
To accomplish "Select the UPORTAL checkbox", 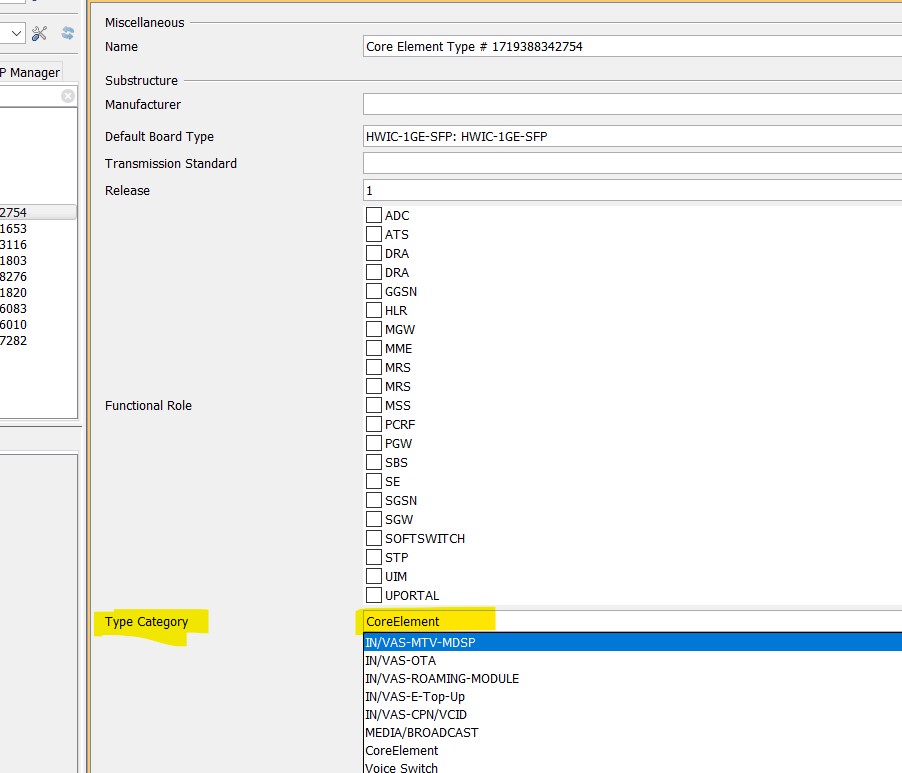I will [374, 595].
